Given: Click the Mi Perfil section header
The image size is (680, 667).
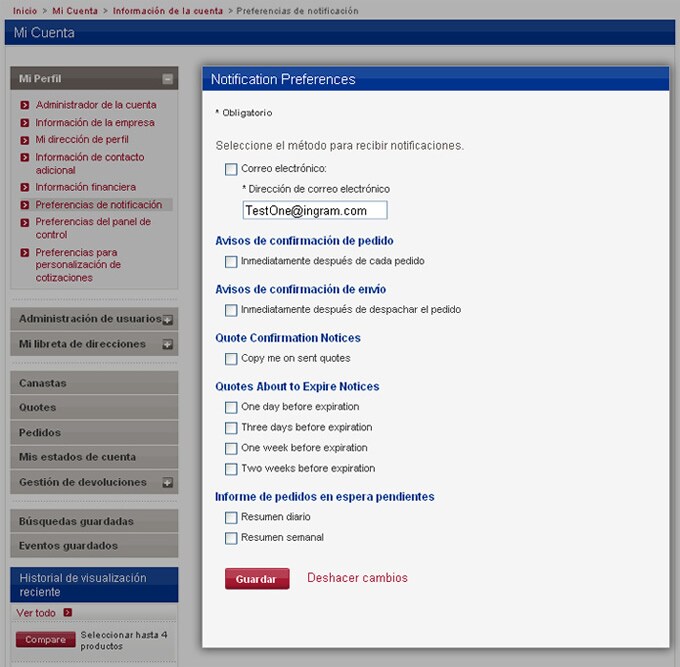Looking at the screenshot, I should point(94,78).
